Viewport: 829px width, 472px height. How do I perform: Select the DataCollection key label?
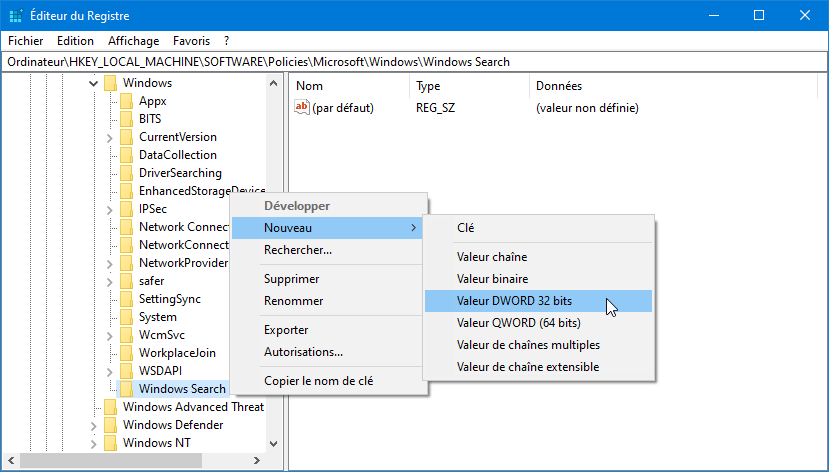[x=178, y=155]
